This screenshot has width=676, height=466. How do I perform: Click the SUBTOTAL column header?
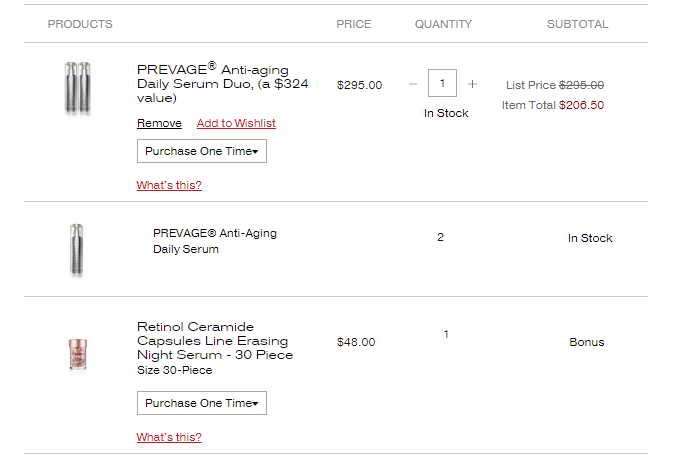pos(577,24)
